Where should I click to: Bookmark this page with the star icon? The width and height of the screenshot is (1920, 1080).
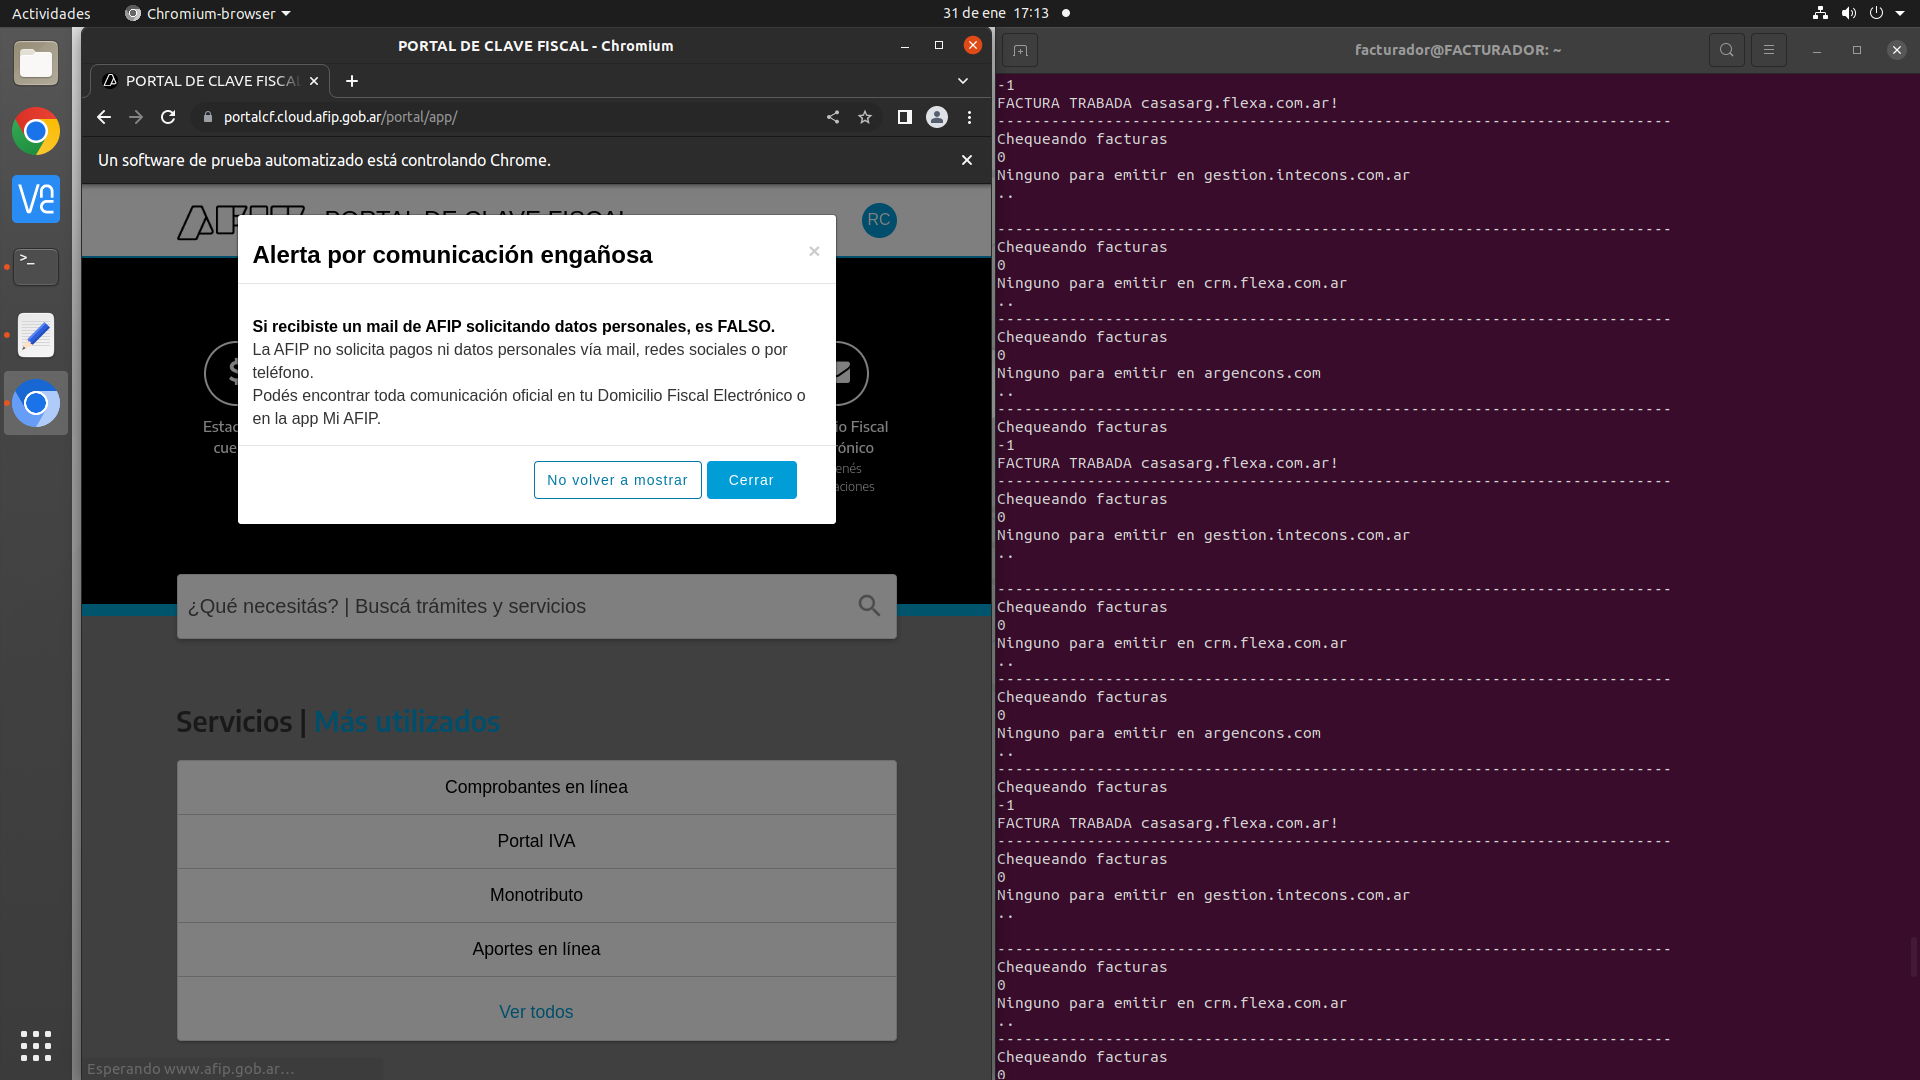(865, 117)
